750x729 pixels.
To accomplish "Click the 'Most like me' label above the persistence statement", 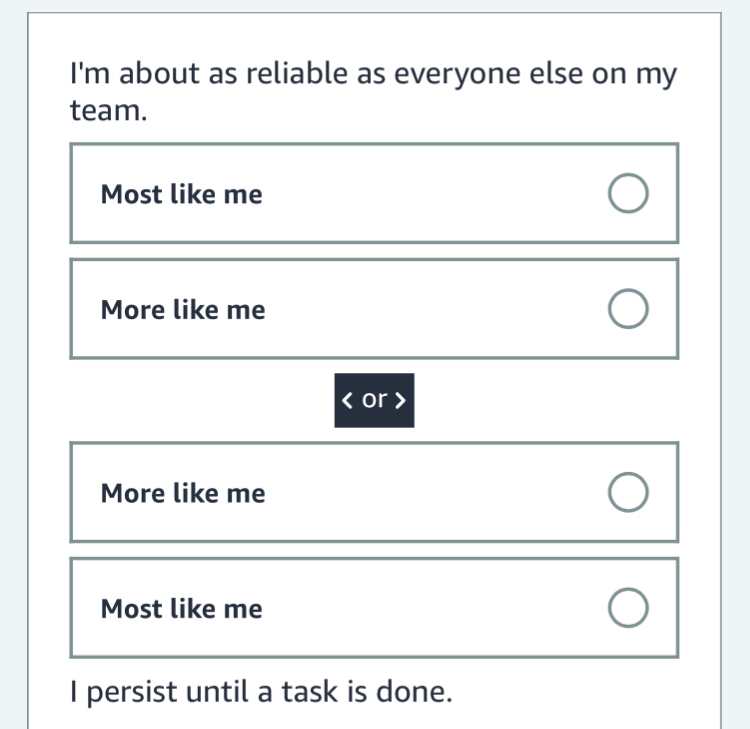I will (x=181, y=609).
